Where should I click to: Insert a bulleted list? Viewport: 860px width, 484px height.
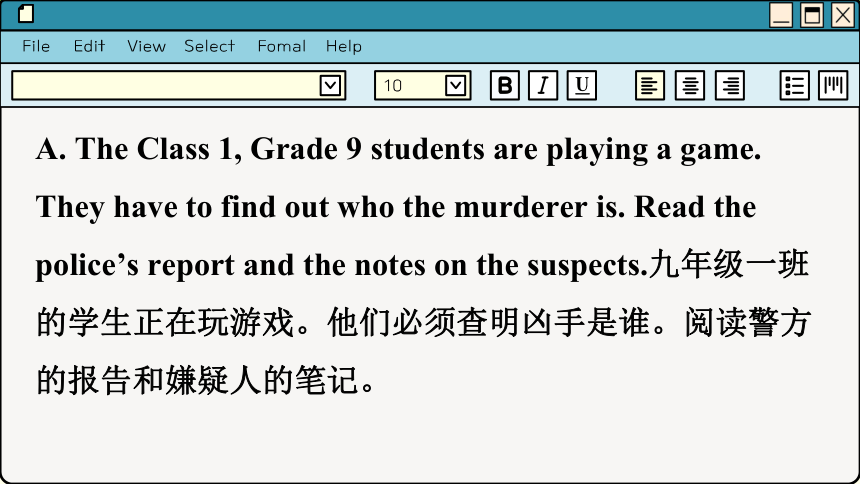pyautogui.click(x=794, y=86)
